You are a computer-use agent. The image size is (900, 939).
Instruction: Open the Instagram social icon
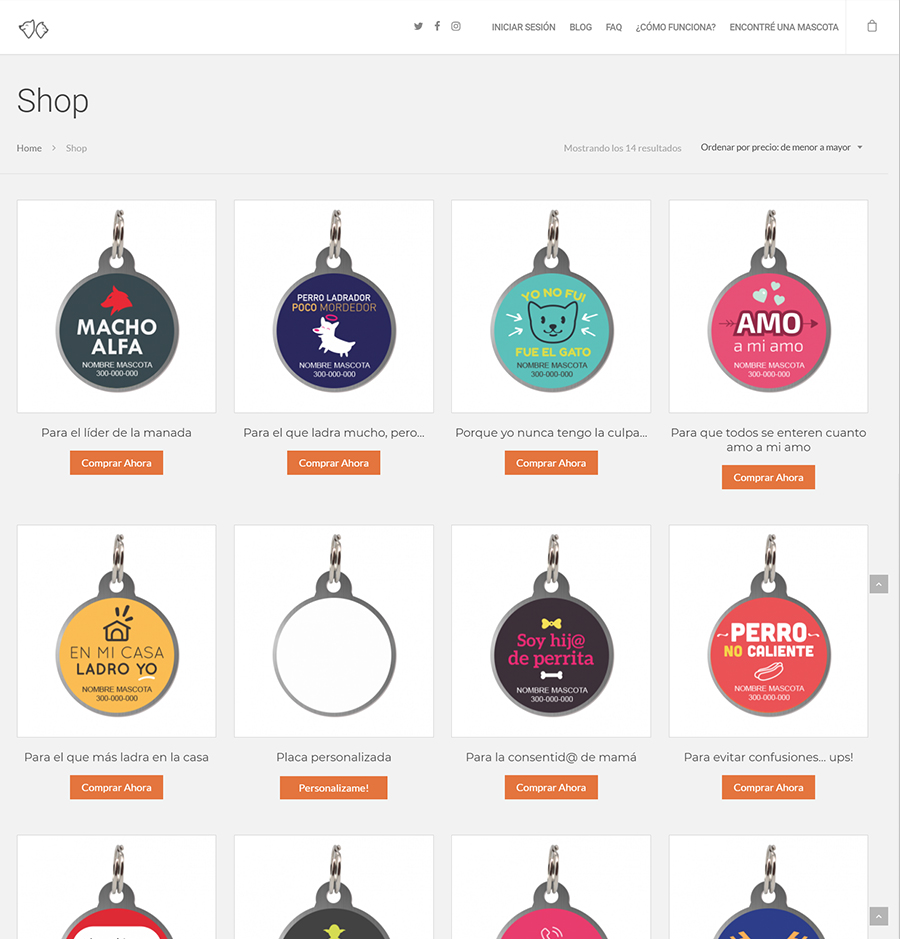tap(456, 26)
